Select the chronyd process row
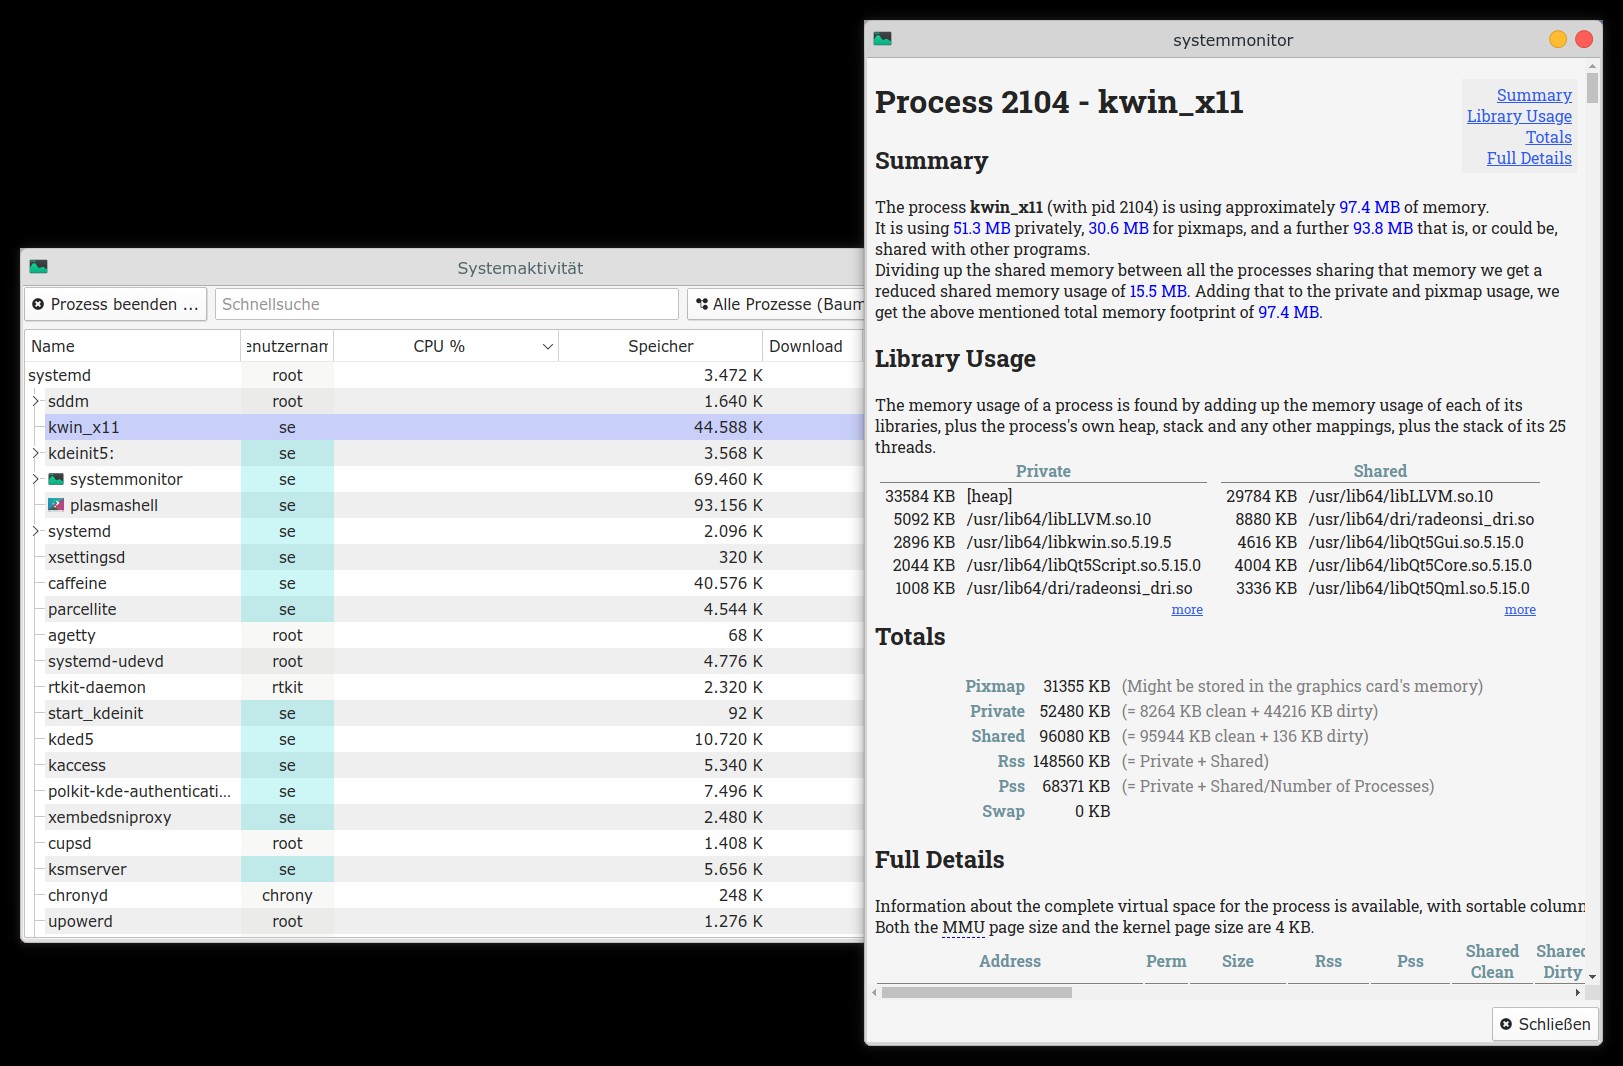 point(443,895)
